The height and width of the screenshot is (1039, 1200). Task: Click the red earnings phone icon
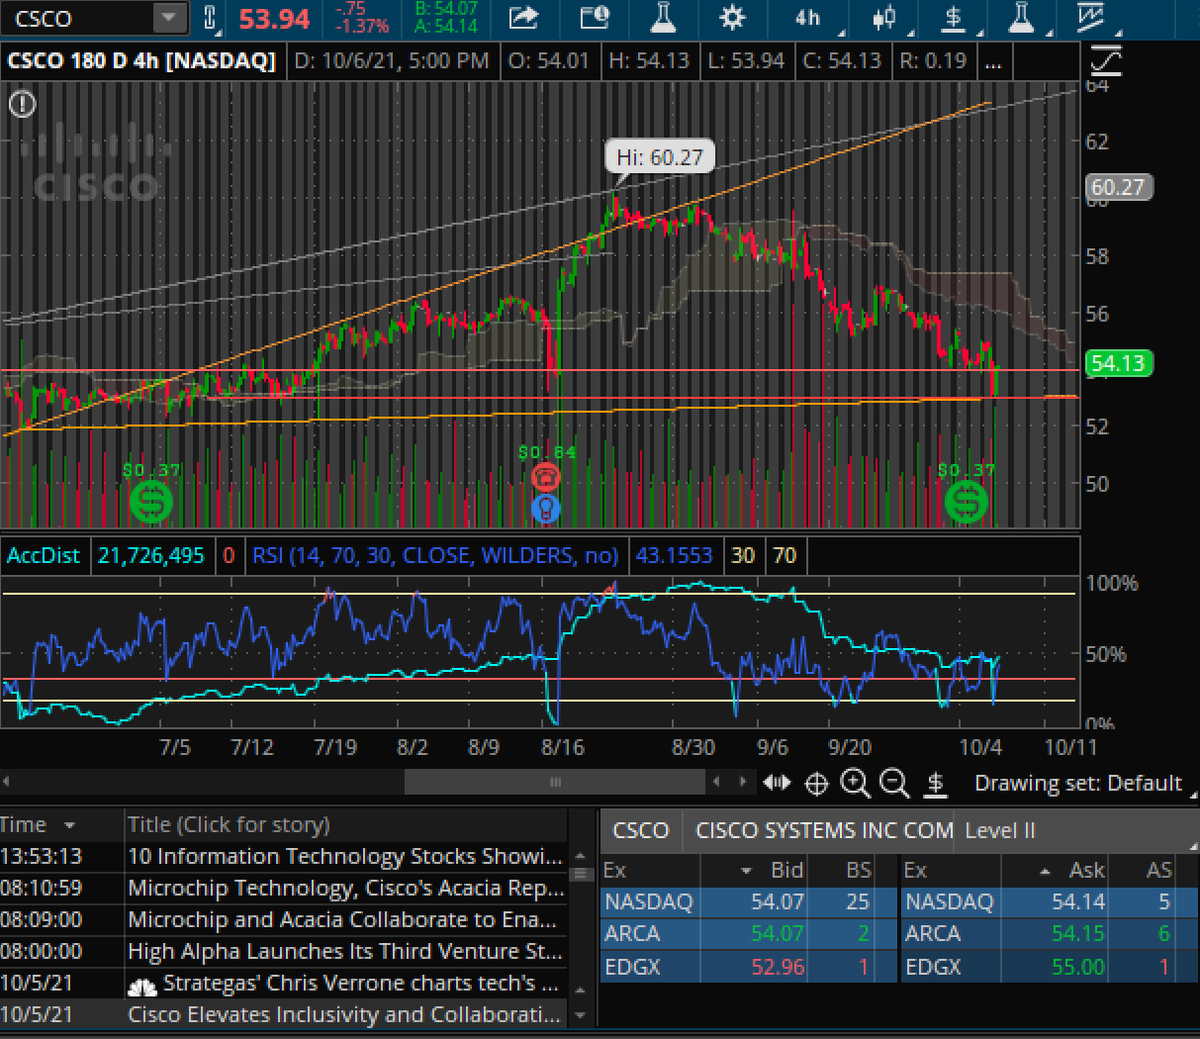click(546, 476)
